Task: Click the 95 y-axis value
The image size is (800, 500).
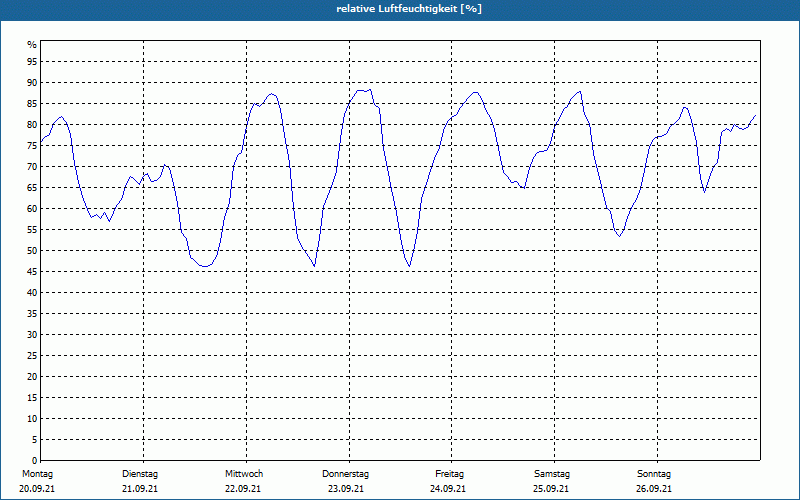Action: click(x=32, y=62)
